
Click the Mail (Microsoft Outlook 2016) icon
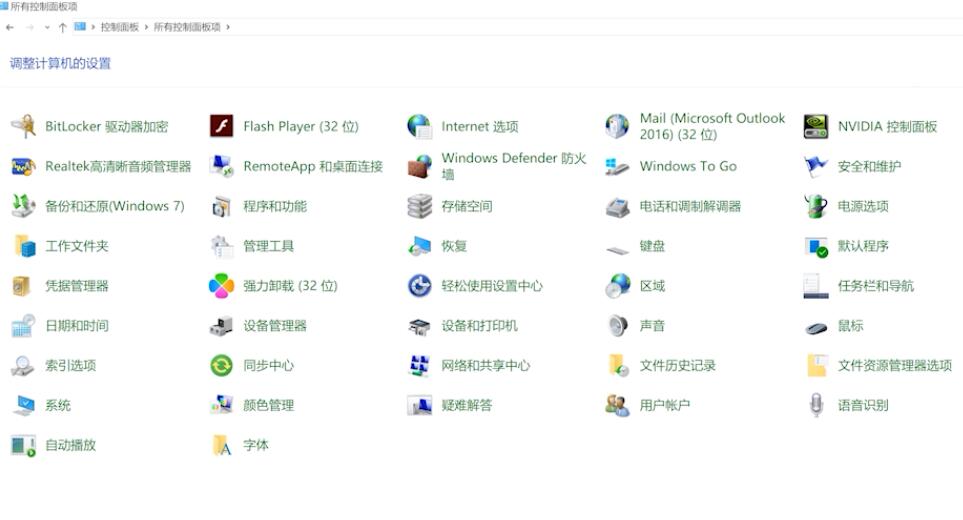617,126
